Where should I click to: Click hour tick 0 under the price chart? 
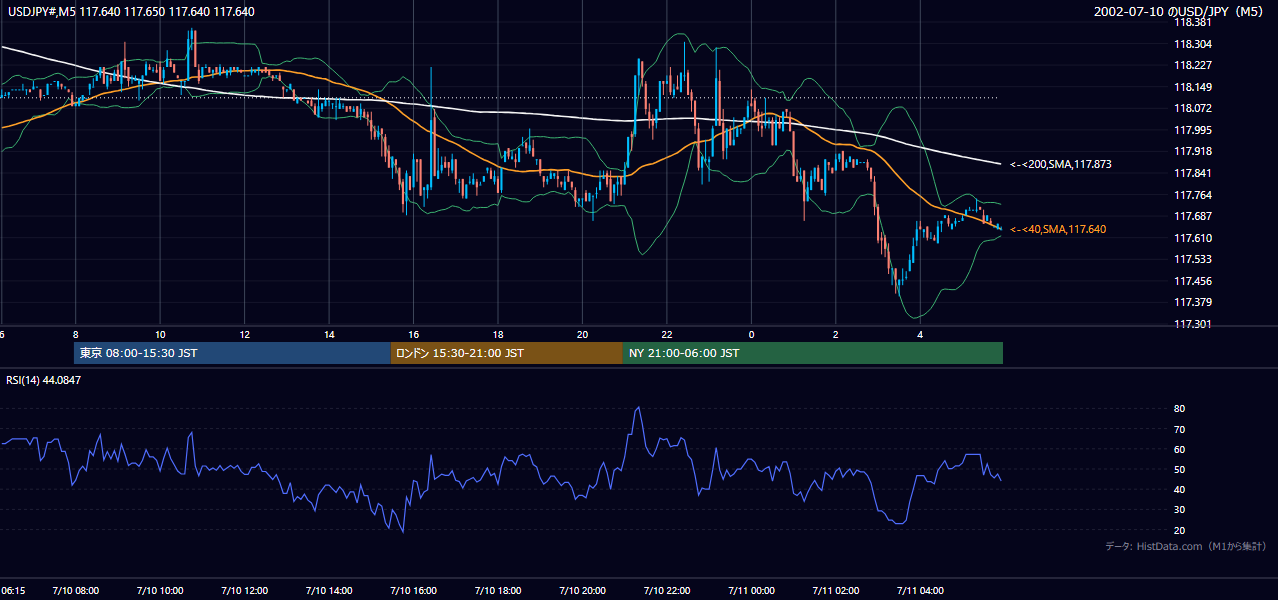coord(752,334)
